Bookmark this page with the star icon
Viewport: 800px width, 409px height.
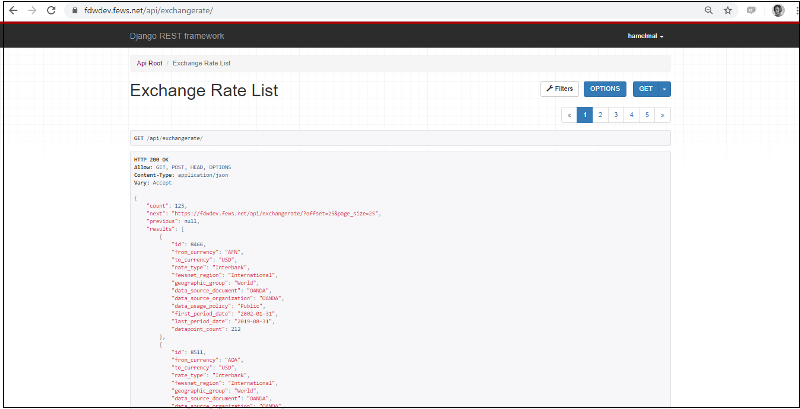728,10
